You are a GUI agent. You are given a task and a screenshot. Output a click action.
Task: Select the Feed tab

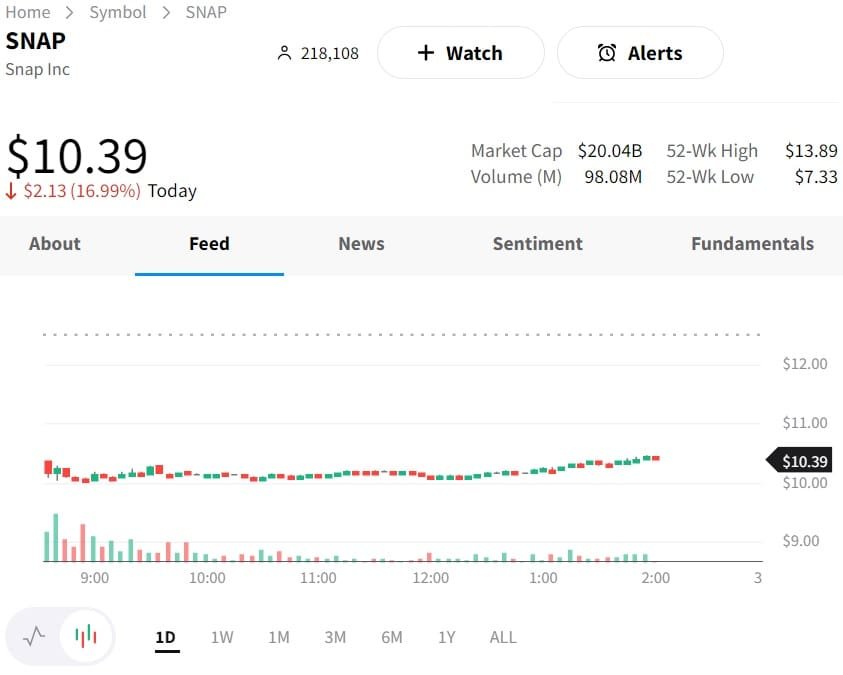pyautogui.click(x=209, y=243)
